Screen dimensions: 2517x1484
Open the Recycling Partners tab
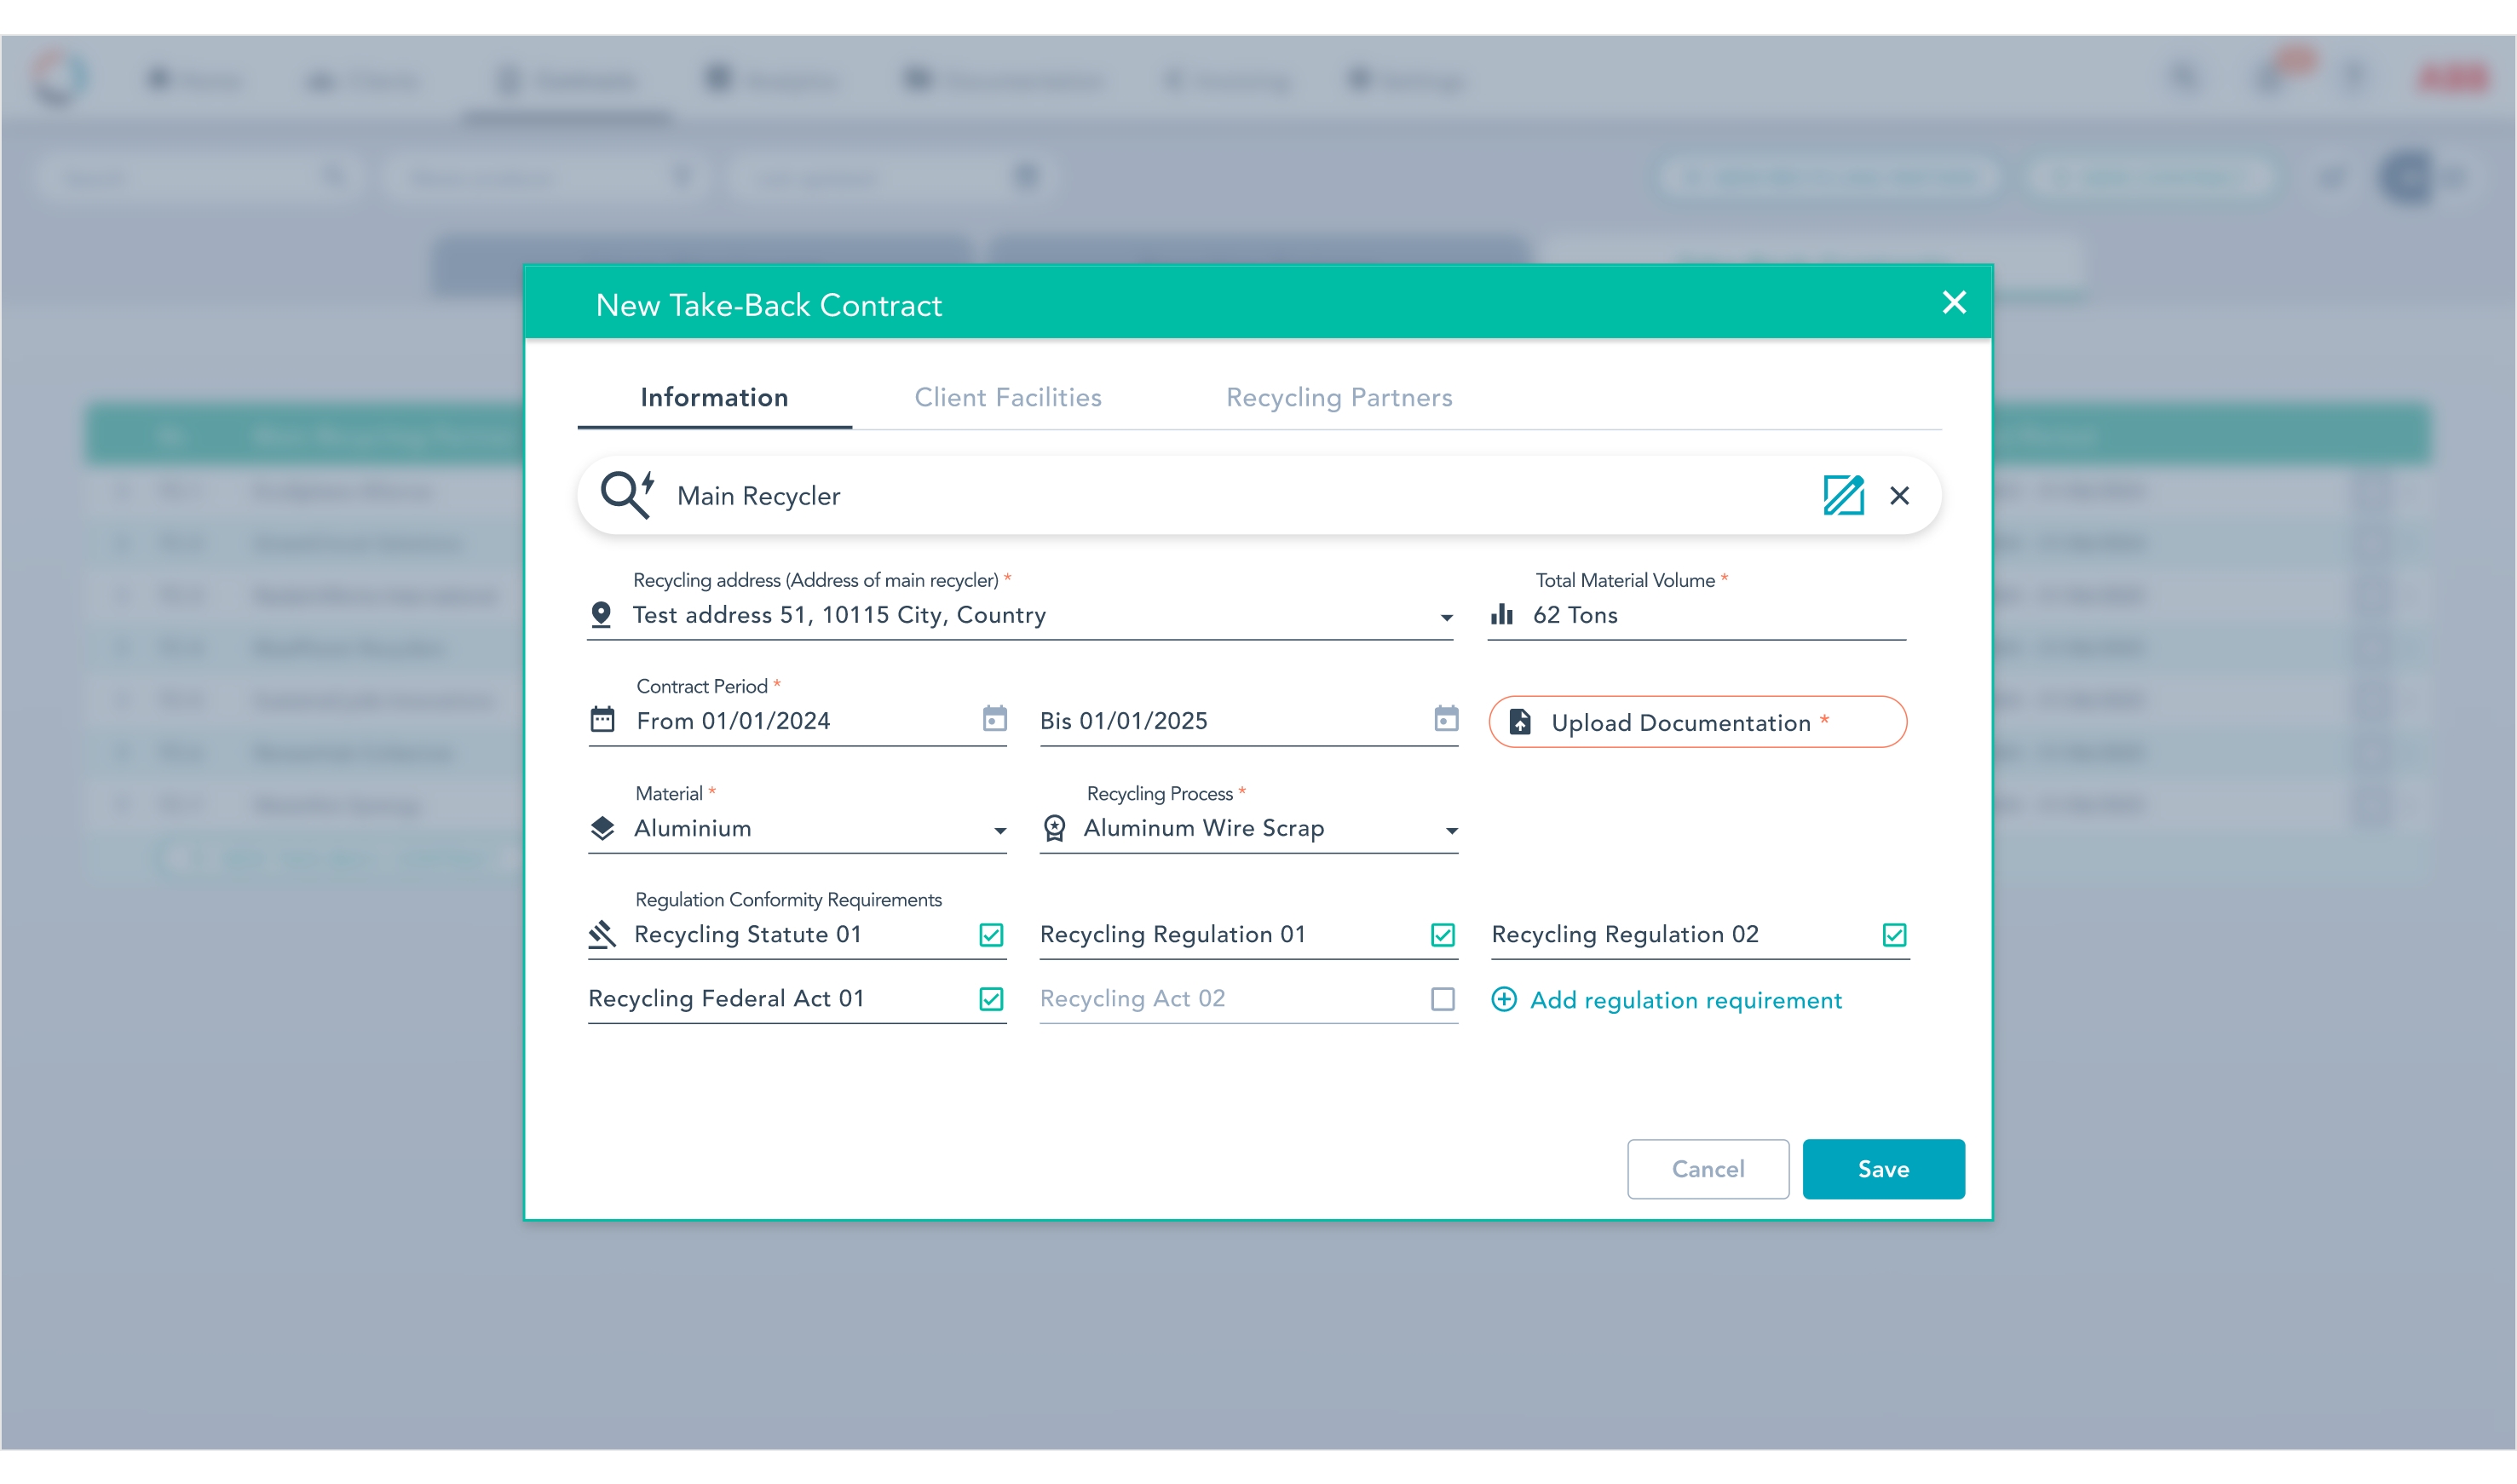(1338, 397)
